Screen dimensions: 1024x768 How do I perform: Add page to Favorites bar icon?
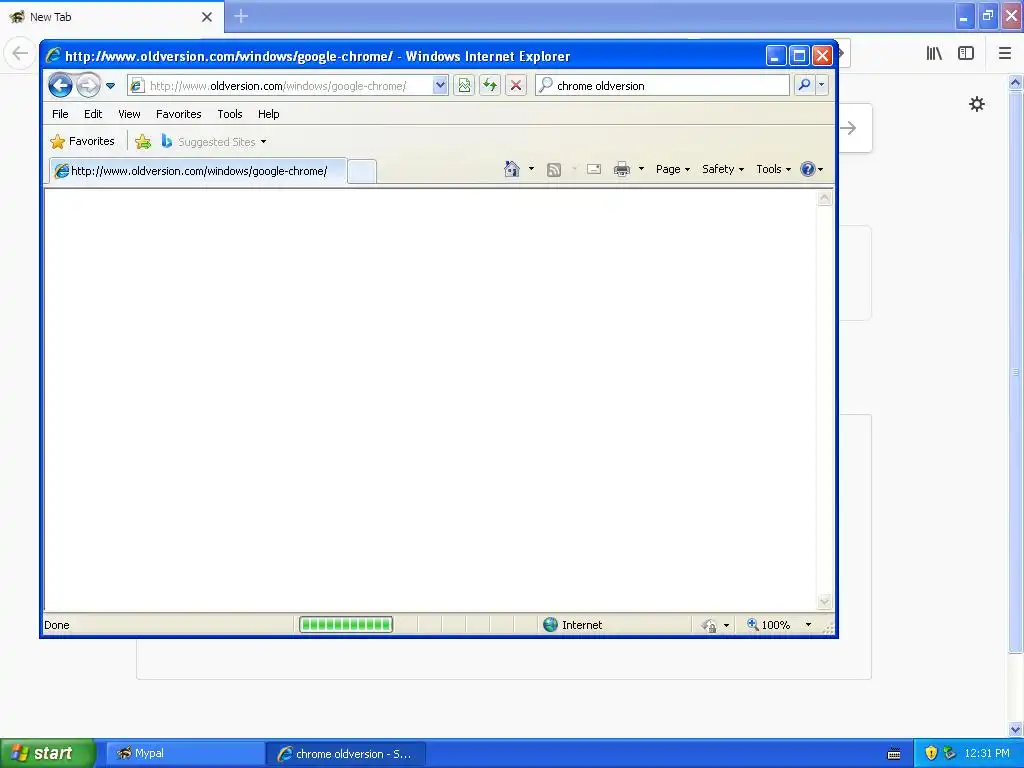(x=143, y=142)
